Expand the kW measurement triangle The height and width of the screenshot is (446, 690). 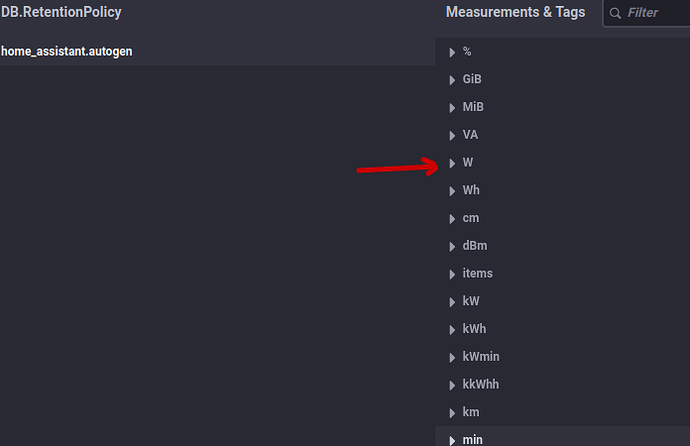coord(452,301)
